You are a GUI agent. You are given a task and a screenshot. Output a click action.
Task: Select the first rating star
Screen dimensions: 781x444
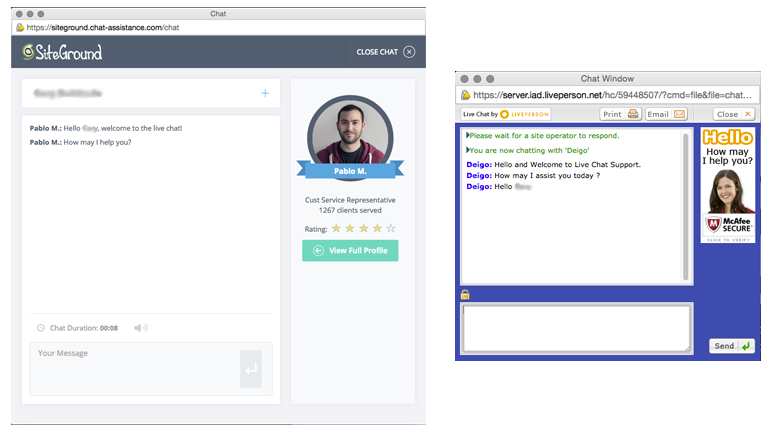point(337,228)
